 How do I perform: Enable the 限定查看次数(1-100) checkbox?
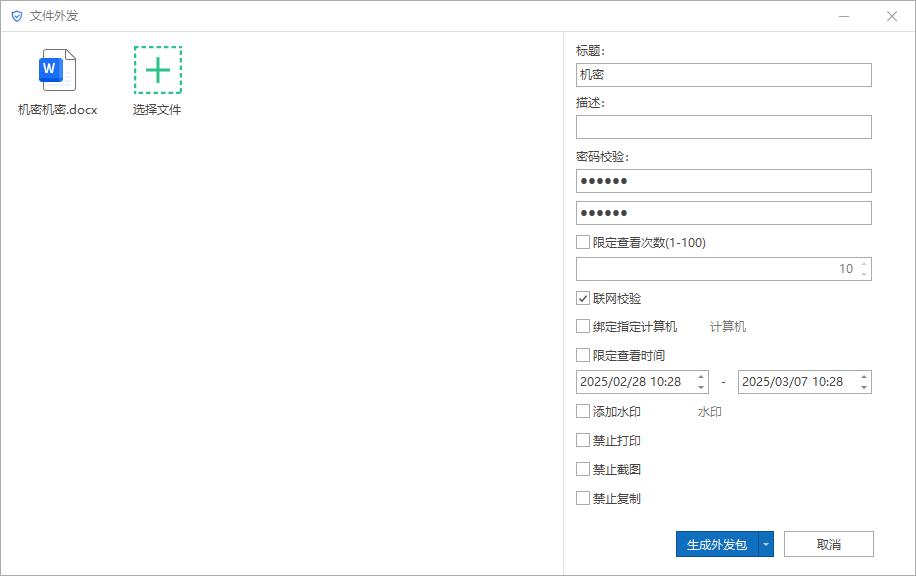tap(583, 240)
